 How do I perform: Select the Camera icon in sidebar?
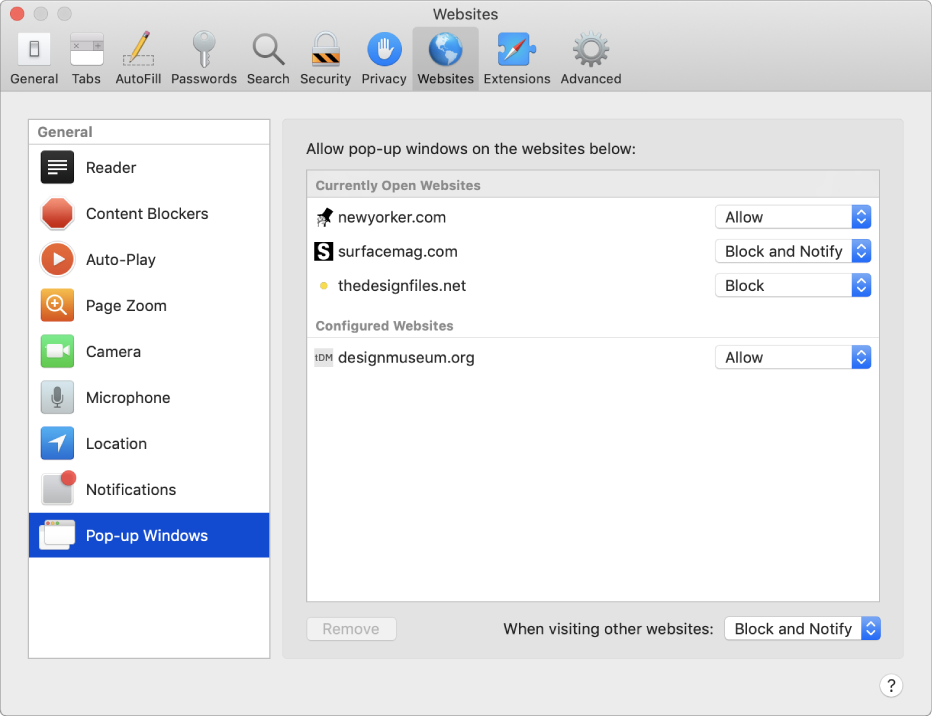57,351
